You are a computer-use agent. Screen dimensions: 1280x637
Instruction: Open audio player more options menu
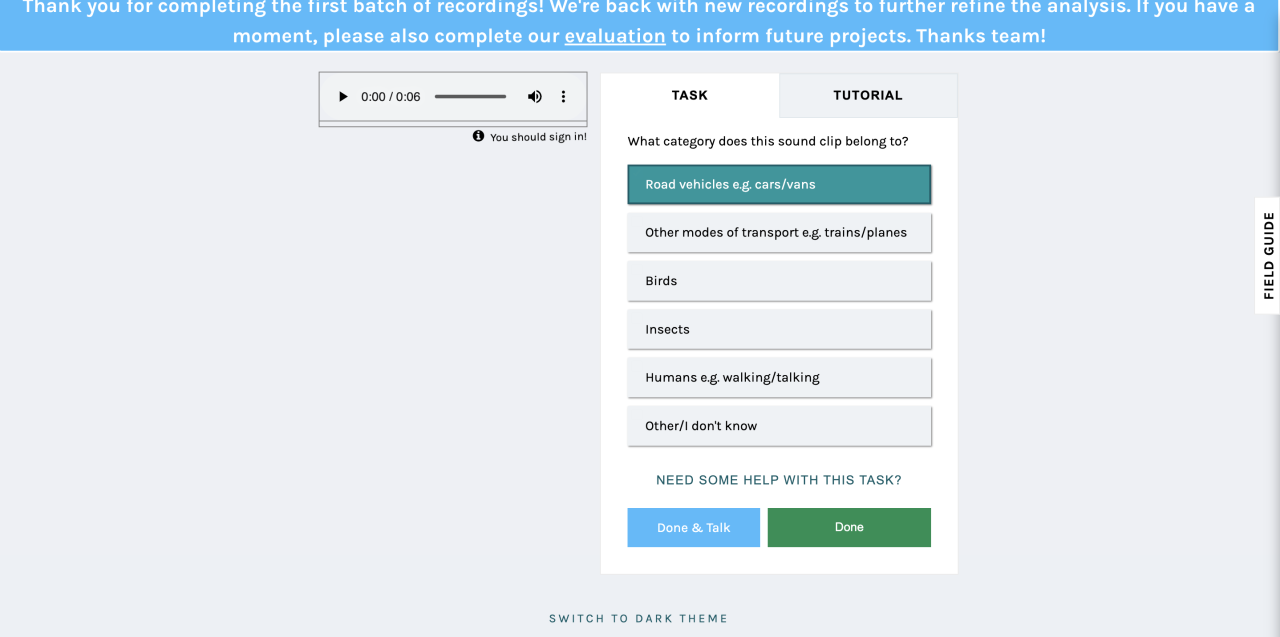[x=563, y=97]
